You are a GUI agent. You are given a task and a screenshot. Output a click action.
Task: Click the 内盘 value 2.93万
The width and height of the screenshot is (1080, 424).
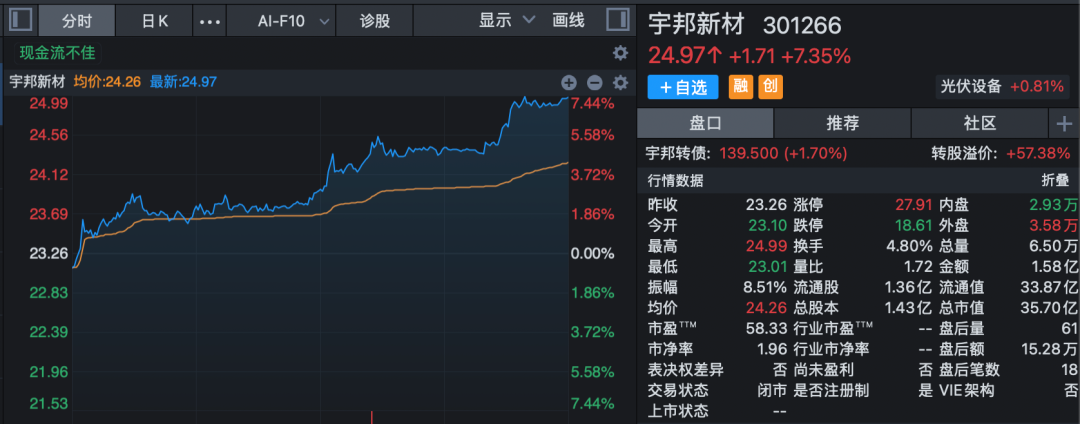pos(1054,204)
